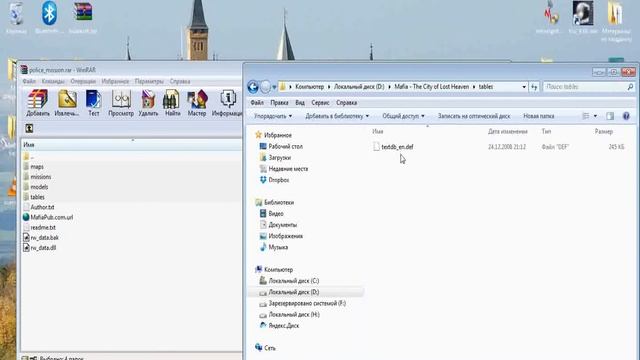The width and height of the screenshot is (640, 360).
Task: Select rw_data.bak in the WinRAR list
Action: 44,237
